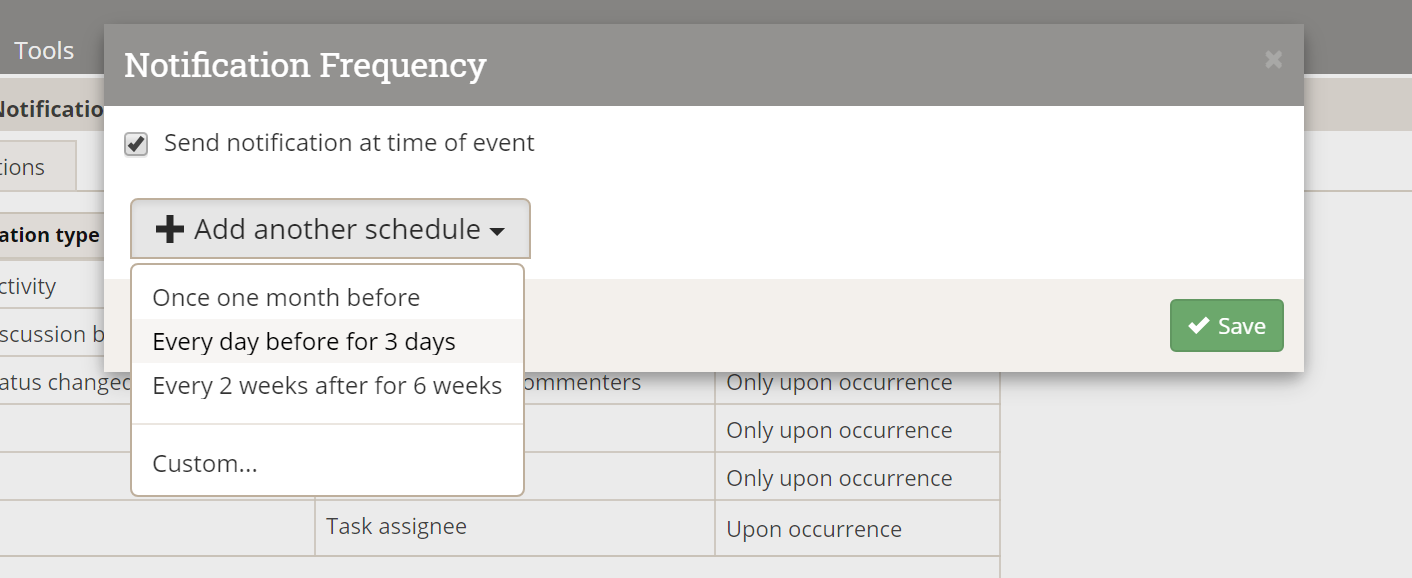Click the Notification Frequency dialog title
The width and height of the screenshot is (1412, 578).
[x=305, y=65]
